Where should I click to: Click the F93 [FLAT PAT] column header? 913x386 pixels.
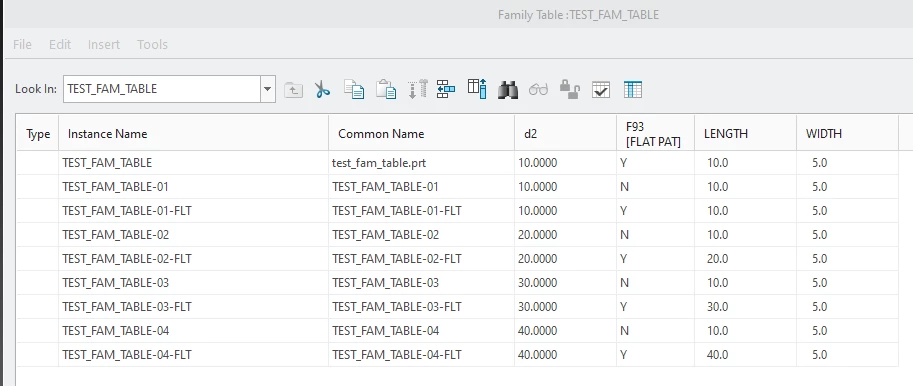pyautogui.click(x=656, y=134)
